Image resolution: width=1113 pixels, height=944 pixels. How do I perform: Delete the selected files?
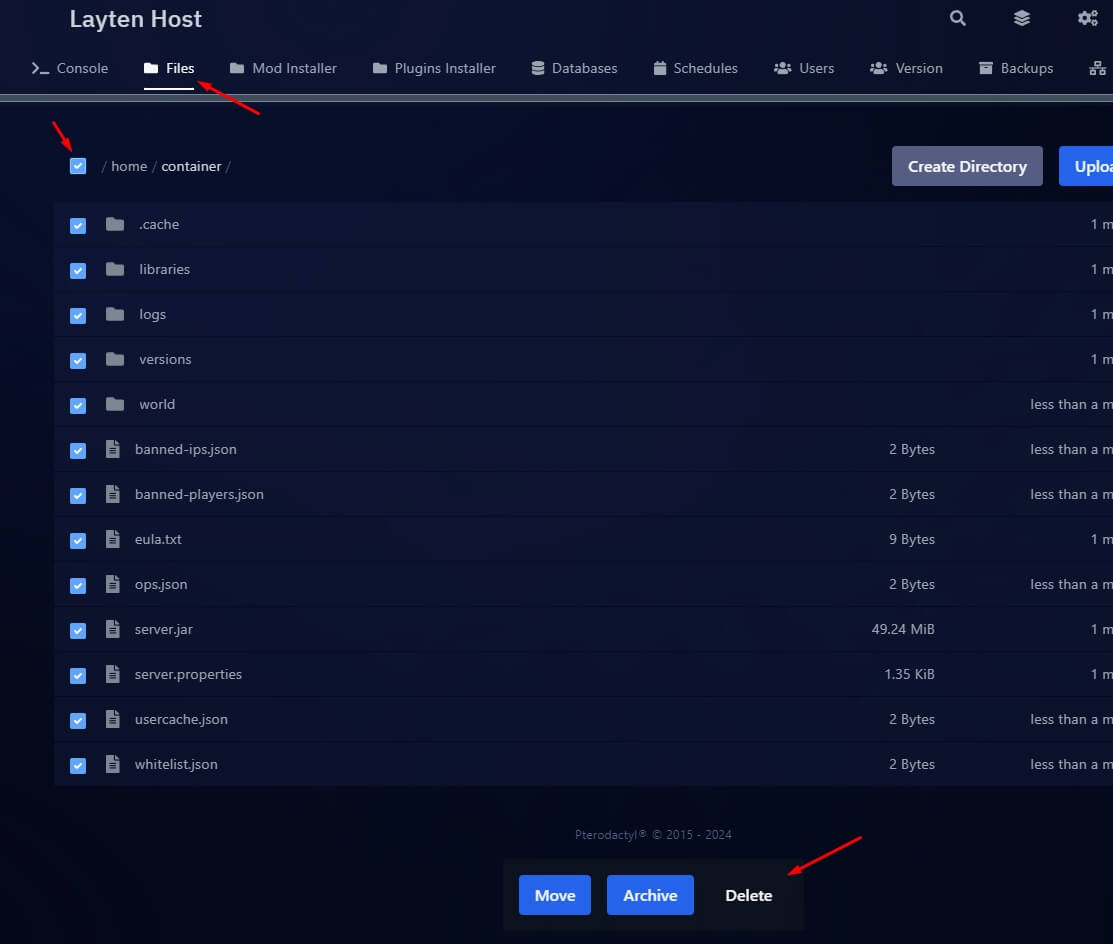pos(749,895)
